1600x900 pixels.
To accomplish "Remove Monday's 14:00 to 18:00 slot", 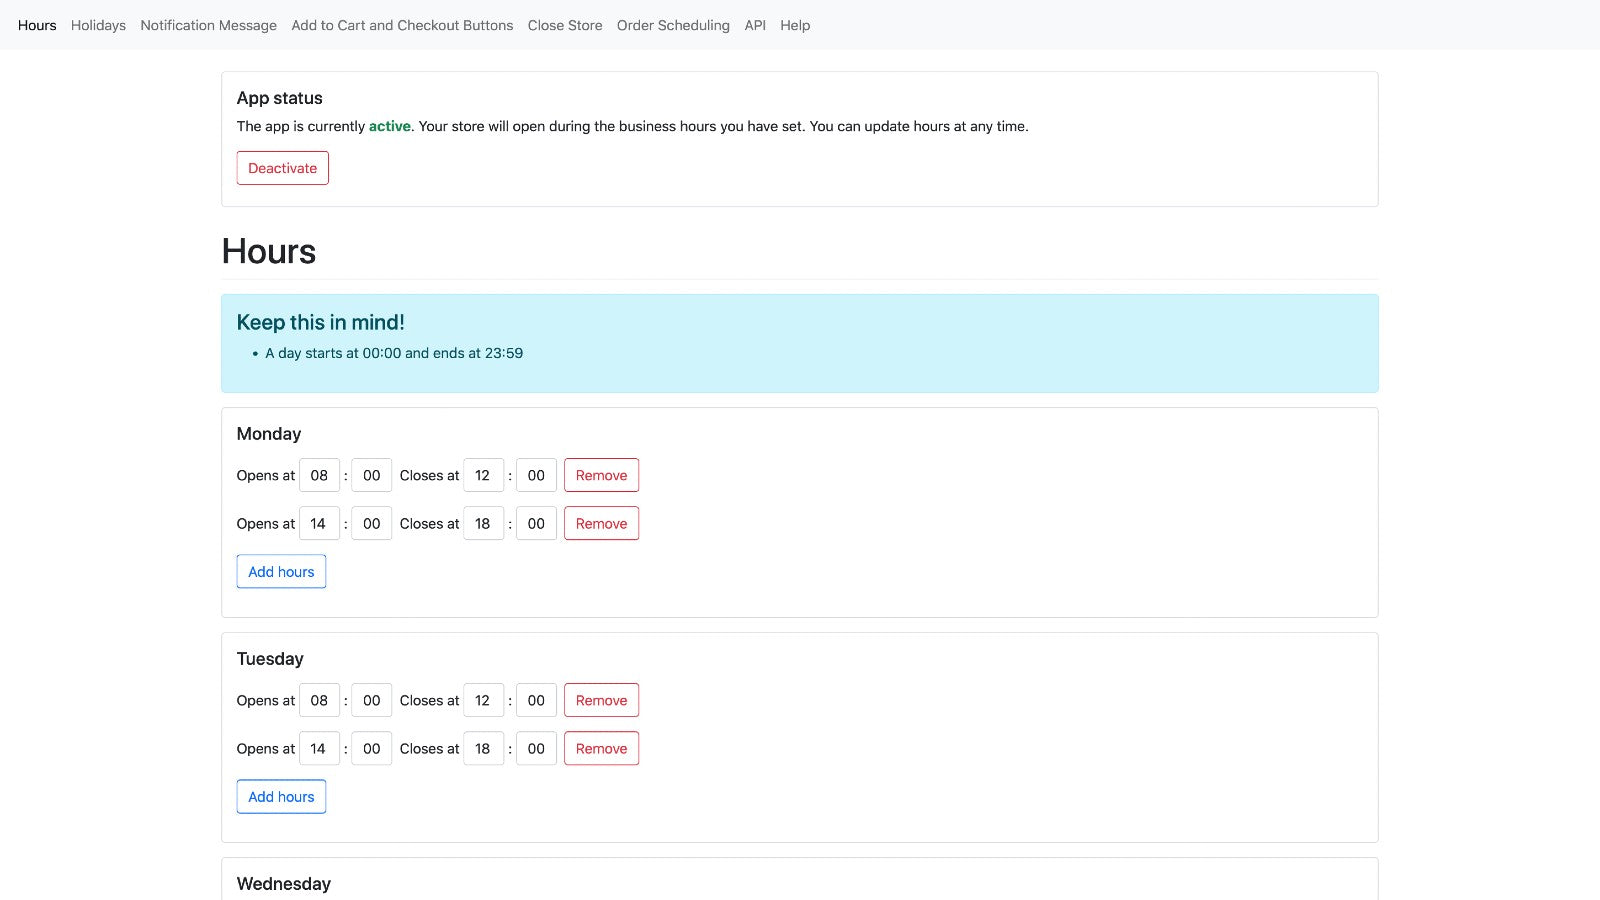I will tap(601, 523).
